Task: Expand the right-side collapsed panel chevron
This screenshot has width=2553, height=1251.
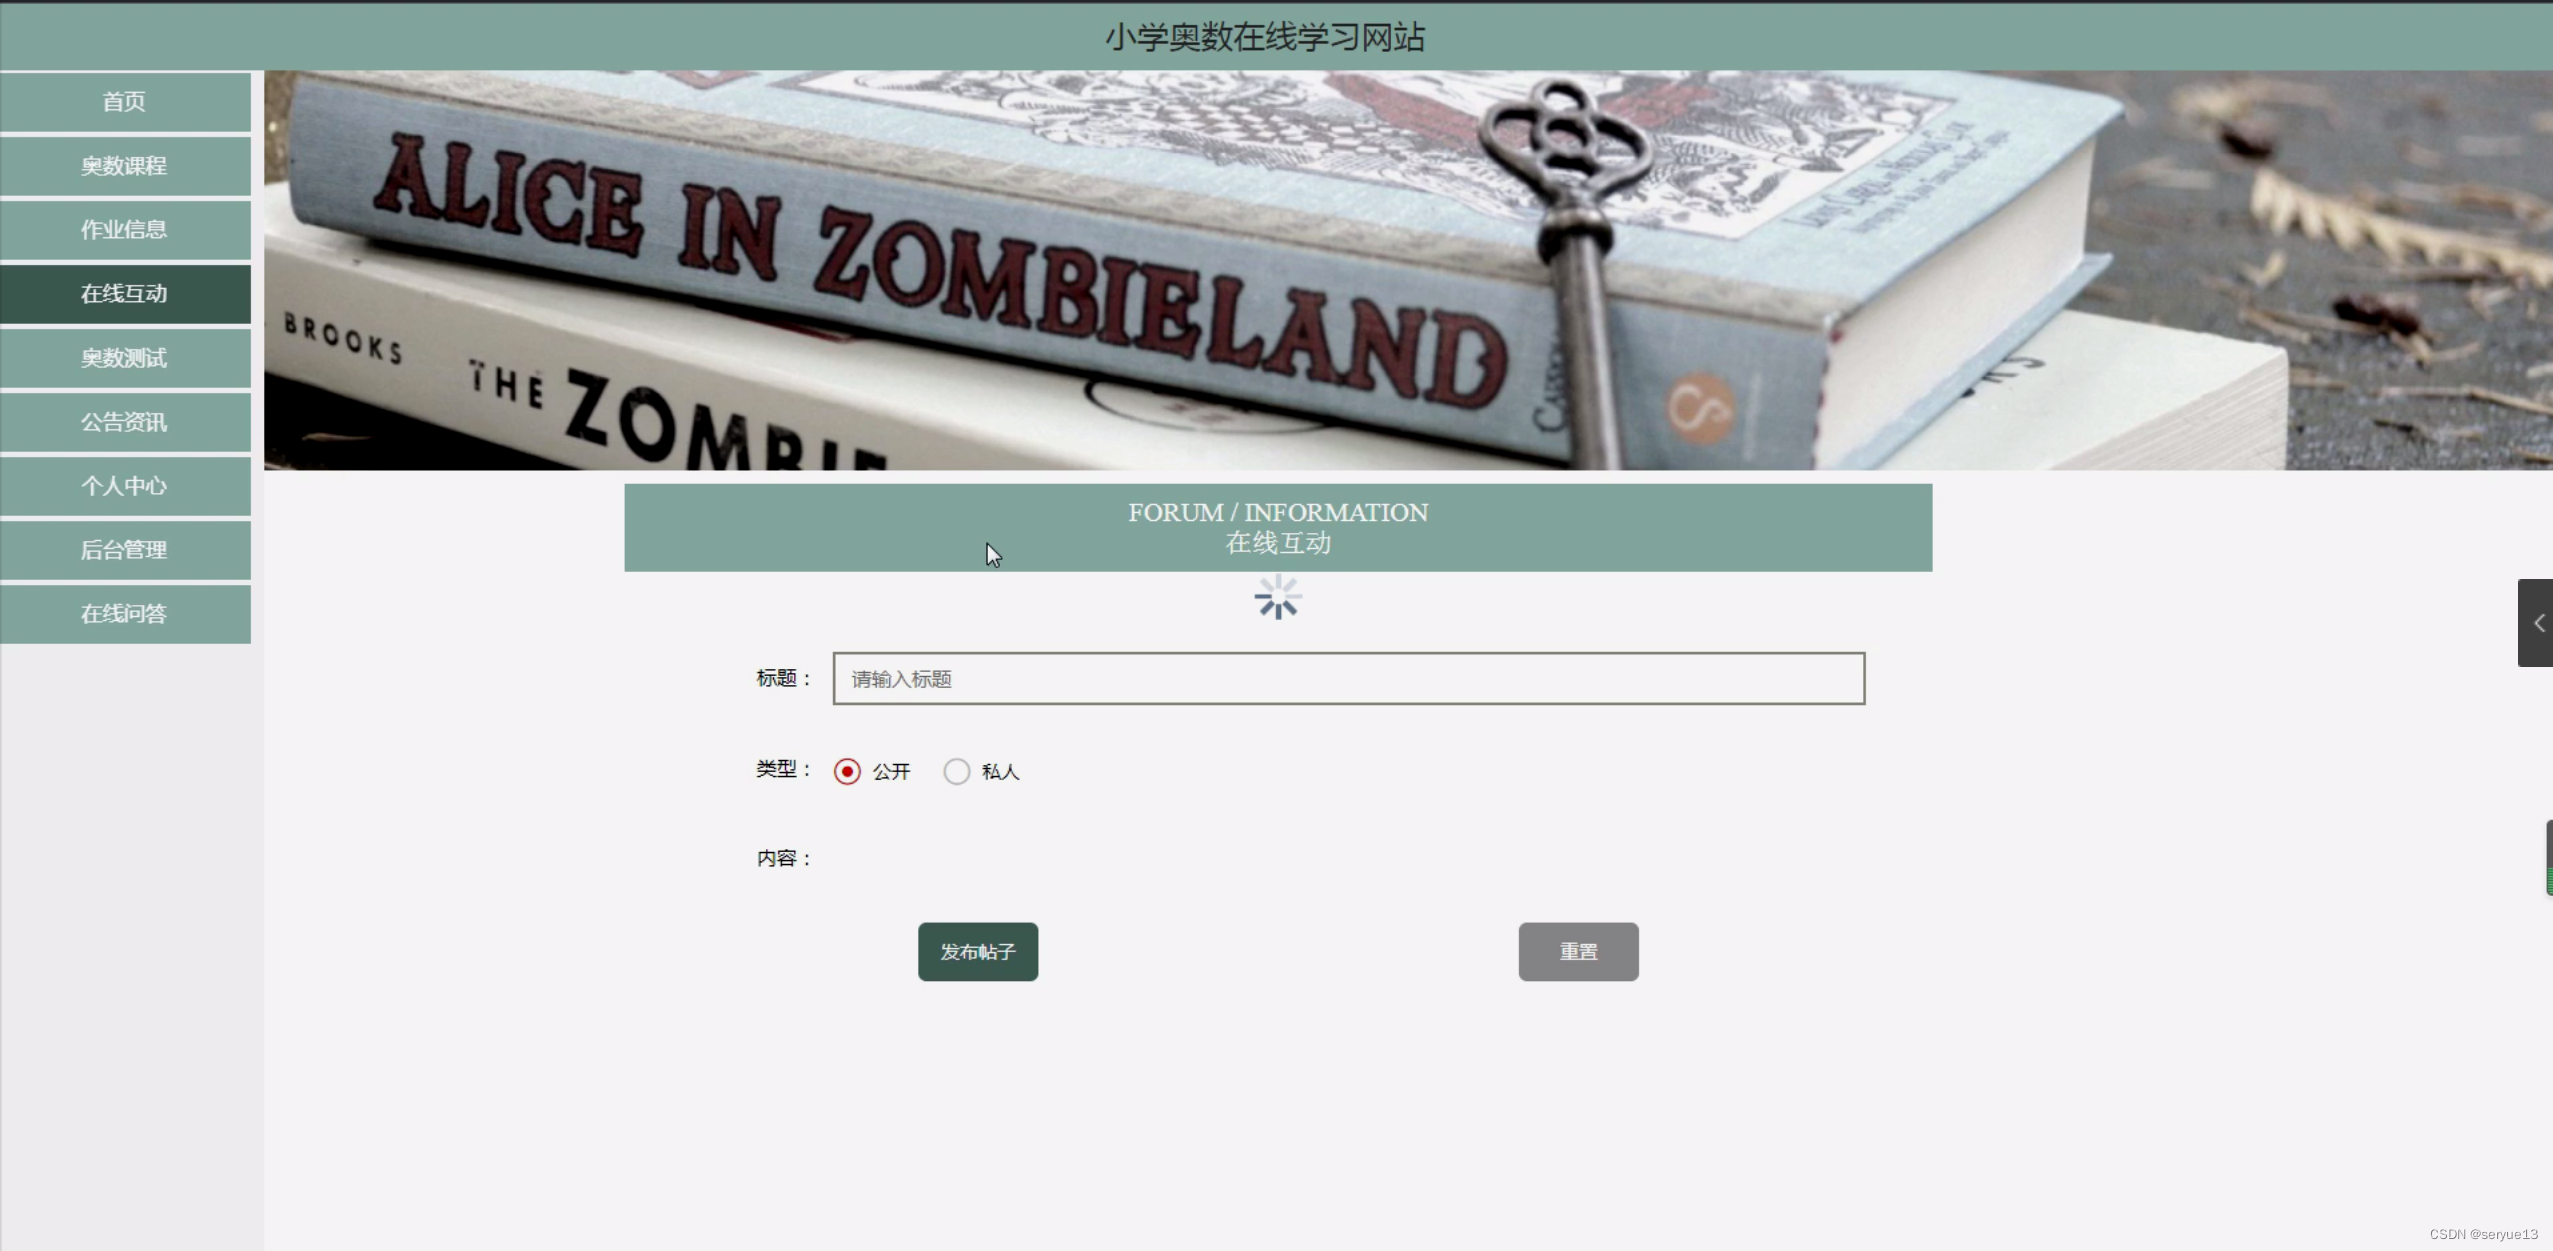Action: coord(2537,623)
